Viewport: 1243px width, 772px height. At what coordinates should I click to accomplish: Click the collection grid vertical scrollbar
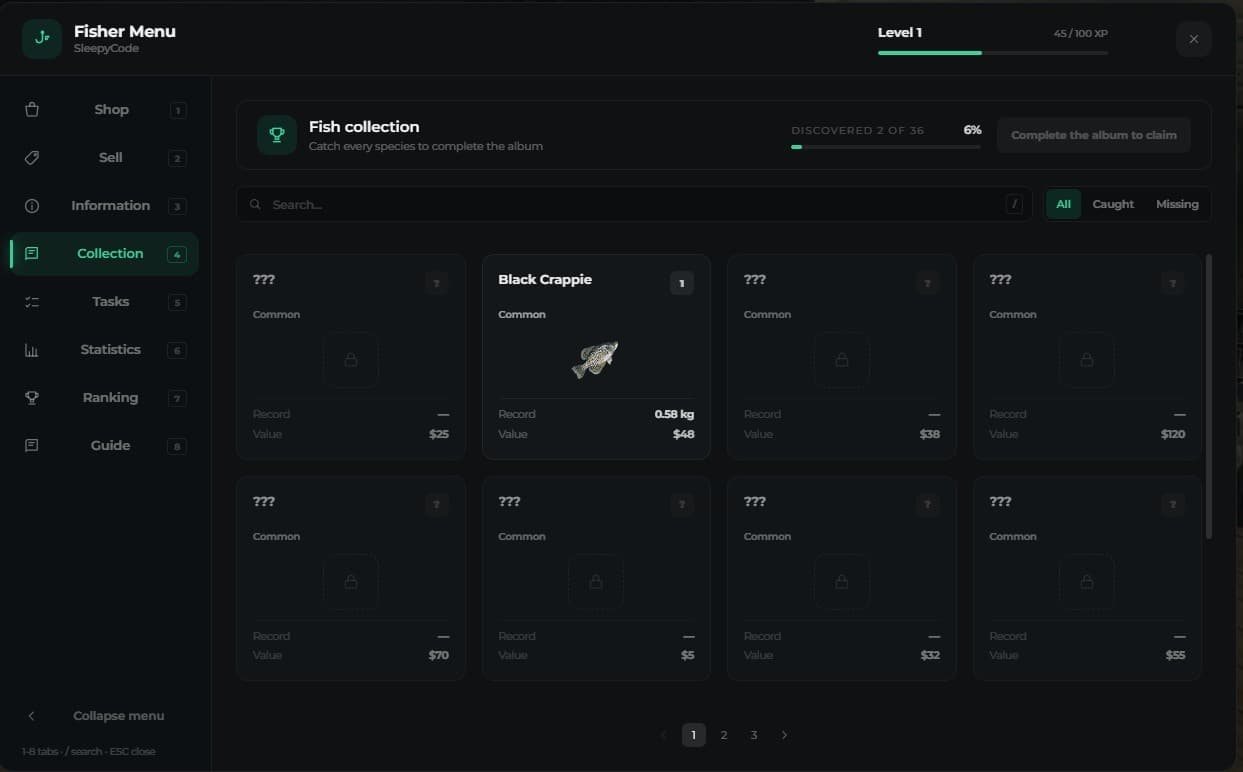1209,397
